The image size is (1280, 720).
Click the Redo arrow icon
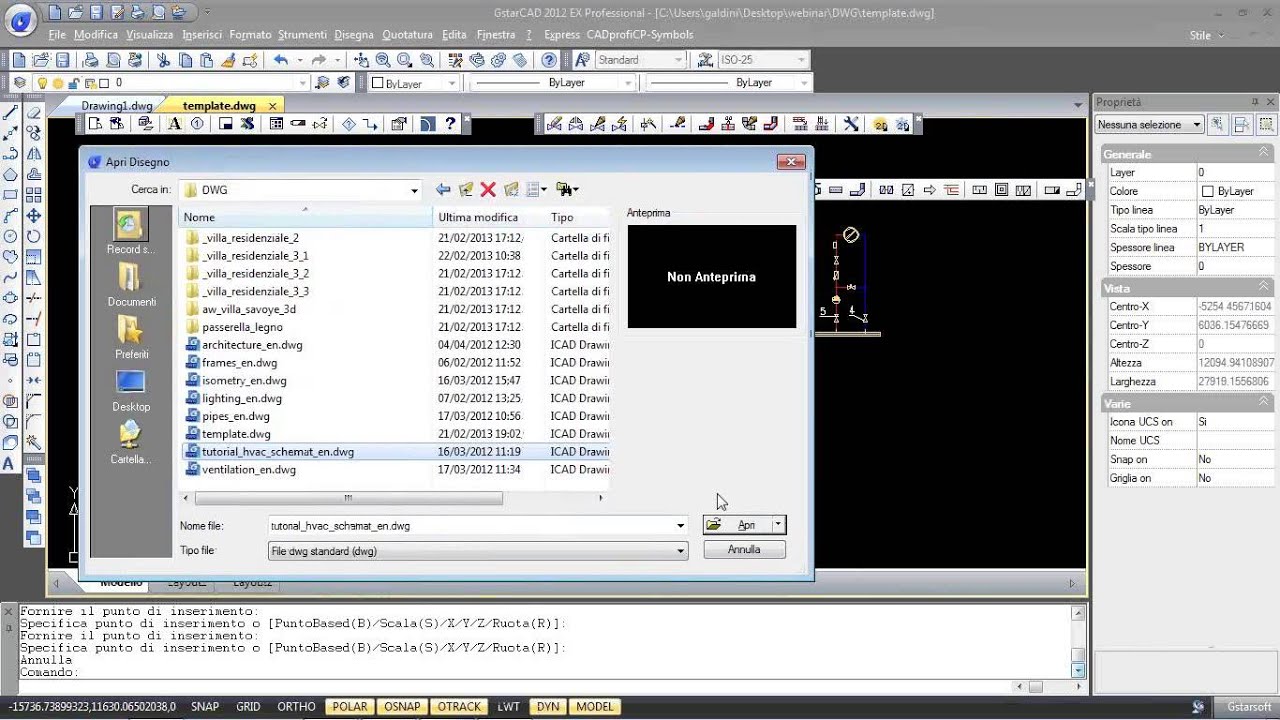(x=318, y=60)
